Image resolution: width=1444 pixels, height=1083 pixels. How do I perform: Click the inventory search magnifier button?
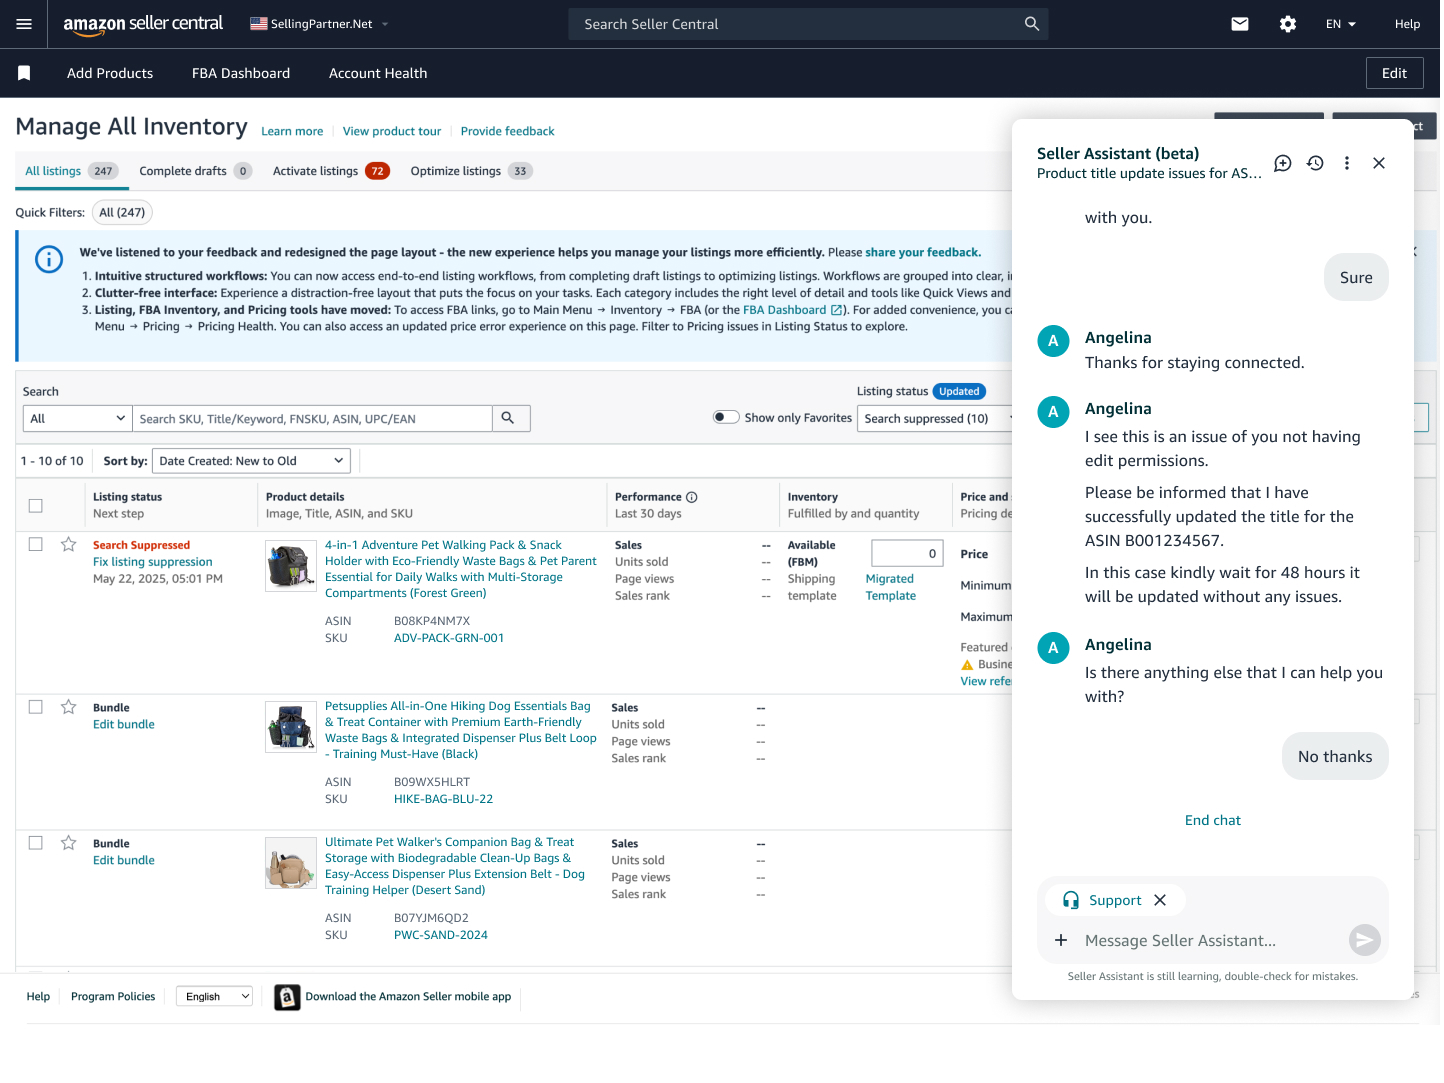point(508,418)
